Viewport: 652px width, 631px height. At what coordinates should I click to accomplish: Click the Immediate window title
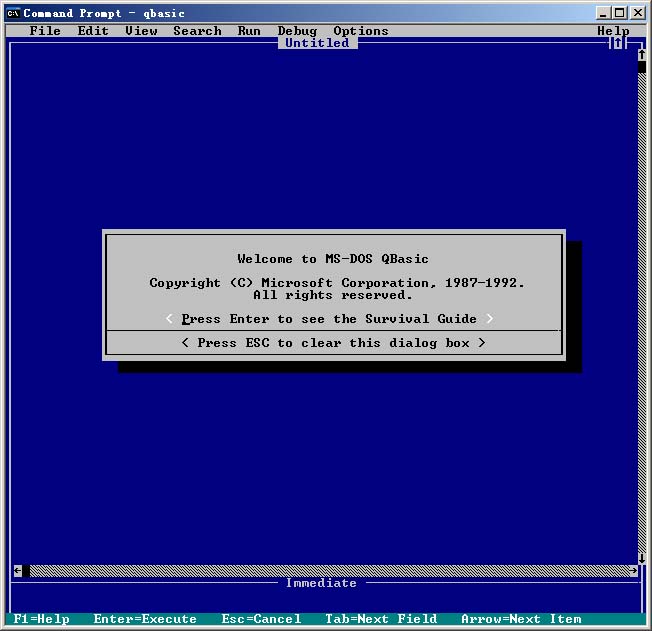[x=321, y=583]
